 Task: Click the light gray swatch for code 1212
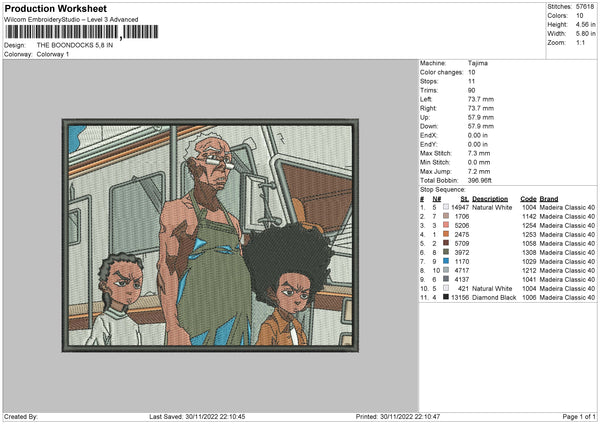pyautogui.click(x=446, y=270)
